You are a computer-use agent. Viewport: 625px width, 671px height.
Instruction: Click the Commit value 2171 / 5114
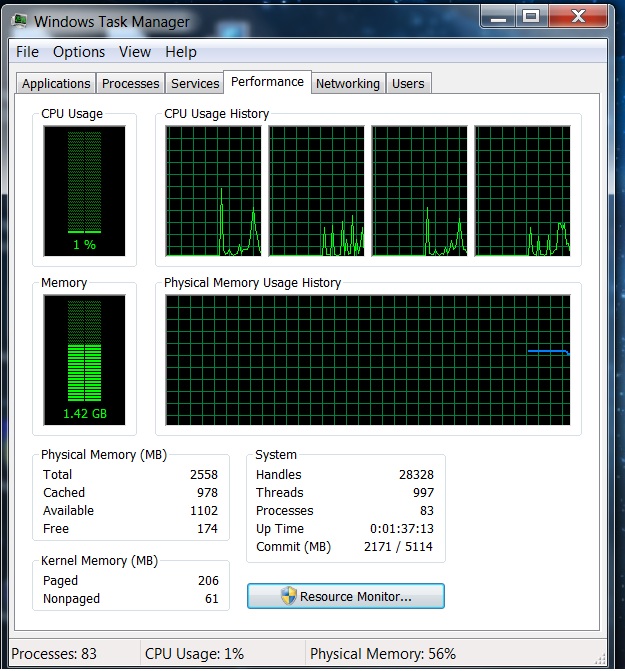click(x=398, y=546)
